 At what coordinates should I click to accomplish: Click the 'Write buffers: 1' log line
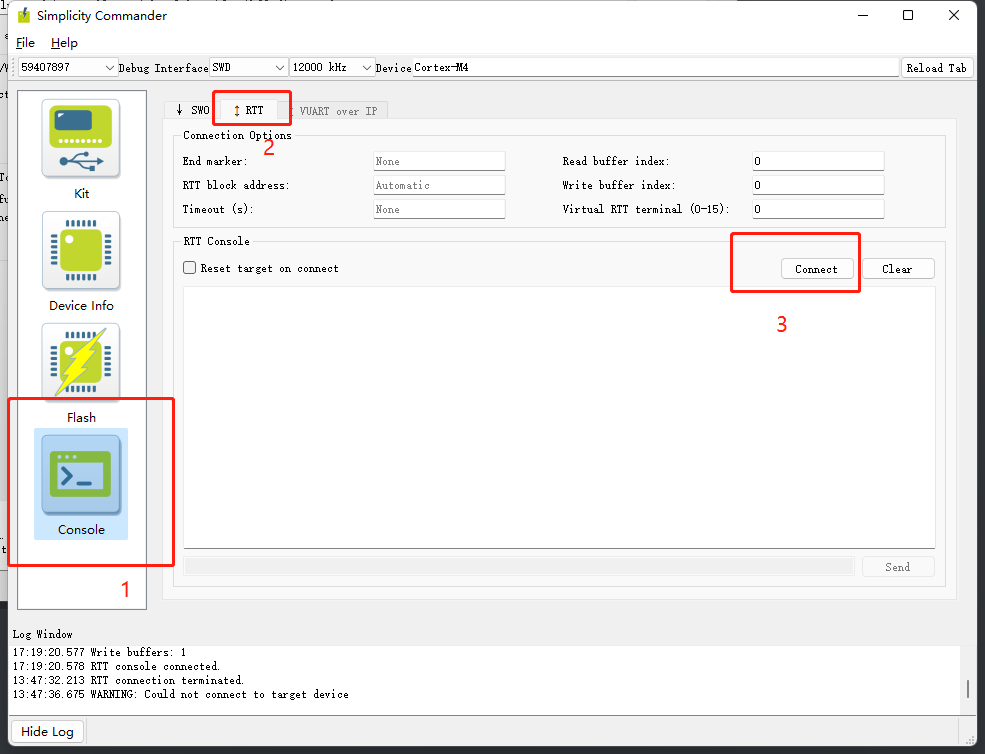(x=99, y=652)
